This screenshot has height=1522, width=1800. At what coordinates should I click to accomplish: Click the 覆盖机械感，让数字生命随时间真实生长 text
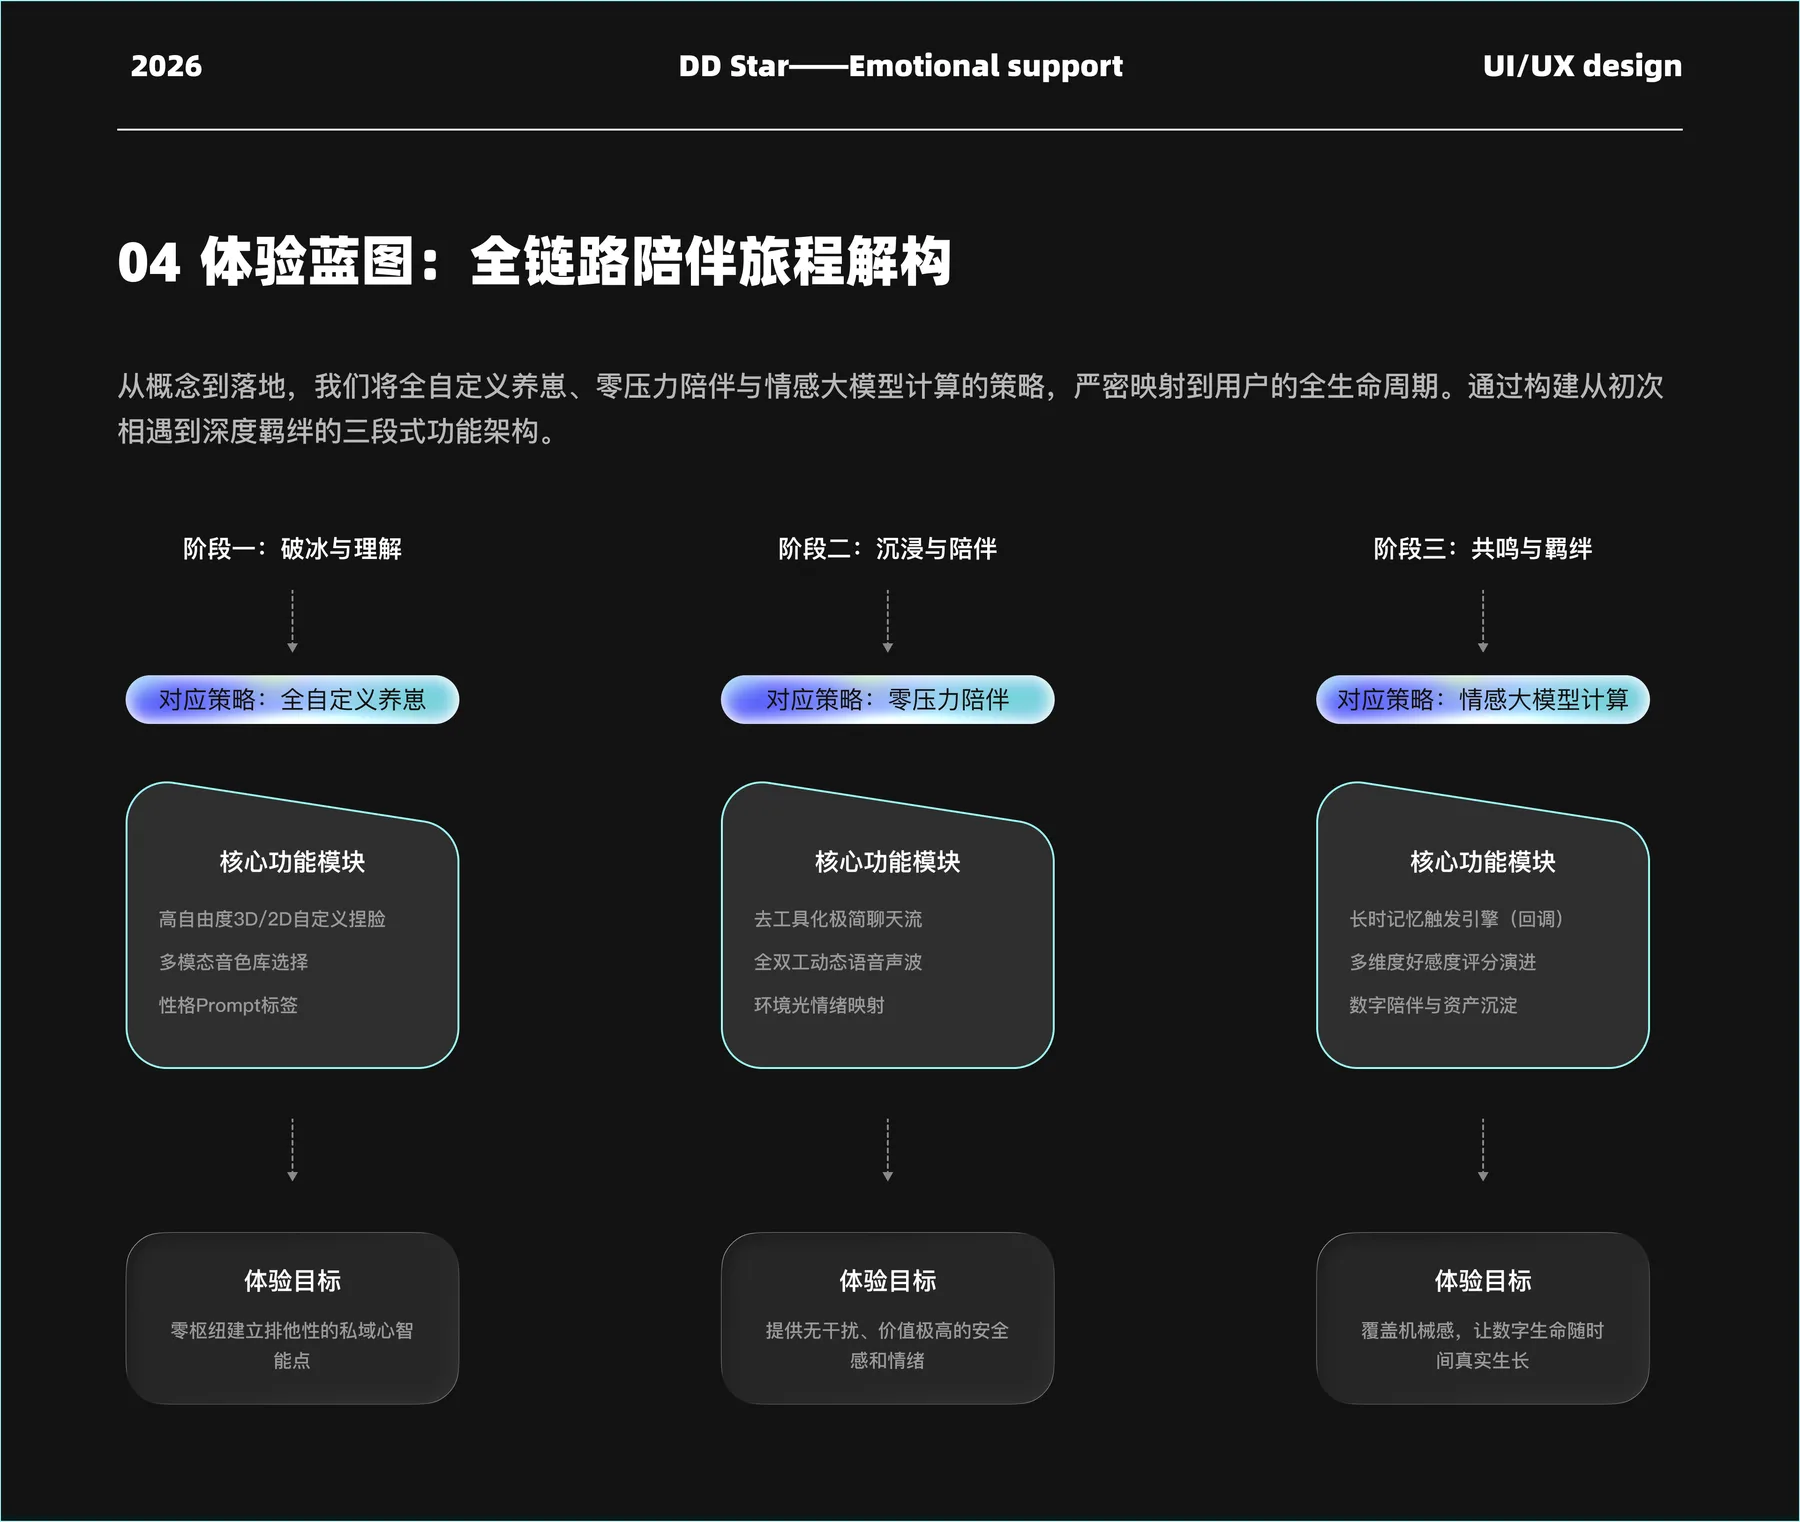(1483, 1345)
